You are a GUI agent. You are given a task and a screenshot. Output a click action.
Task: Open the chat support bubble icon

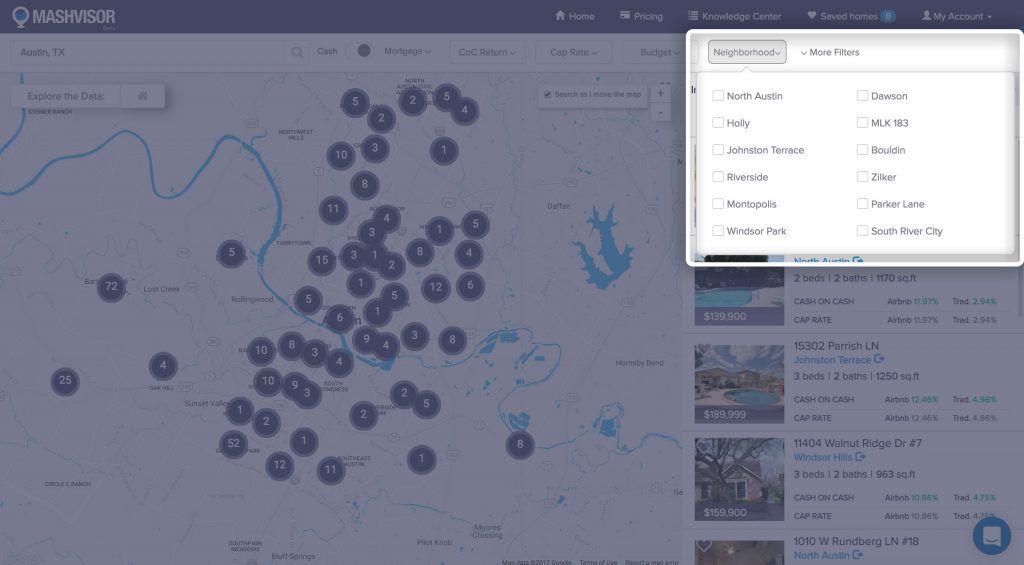point(991,536)
